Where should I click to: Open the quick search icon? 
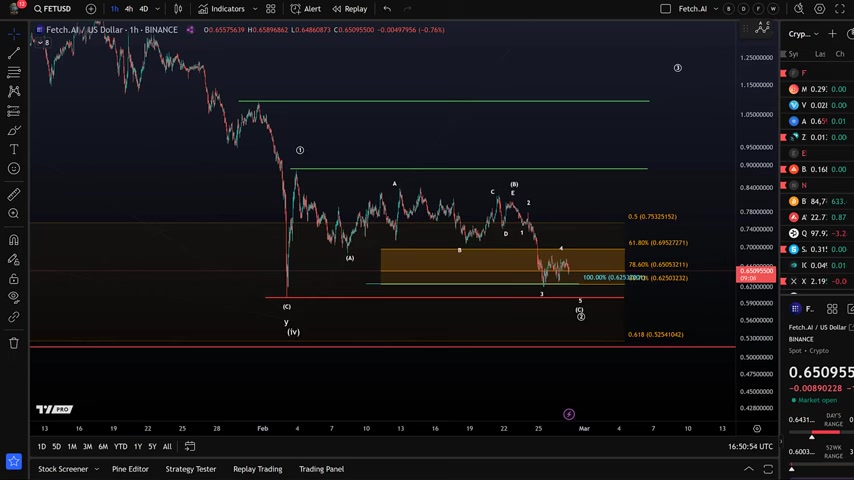pos(798,9)
